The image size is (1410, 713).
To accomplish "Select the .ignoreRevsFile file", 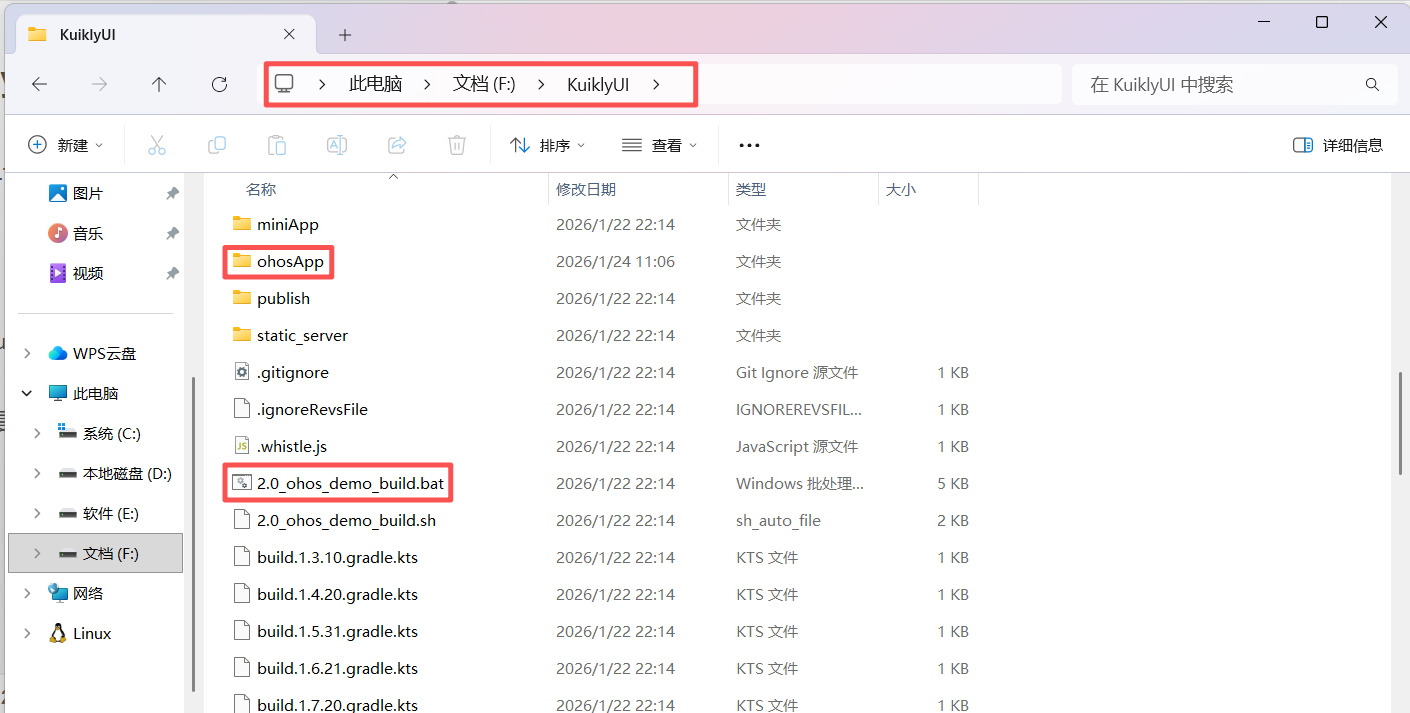I will 312,409.
